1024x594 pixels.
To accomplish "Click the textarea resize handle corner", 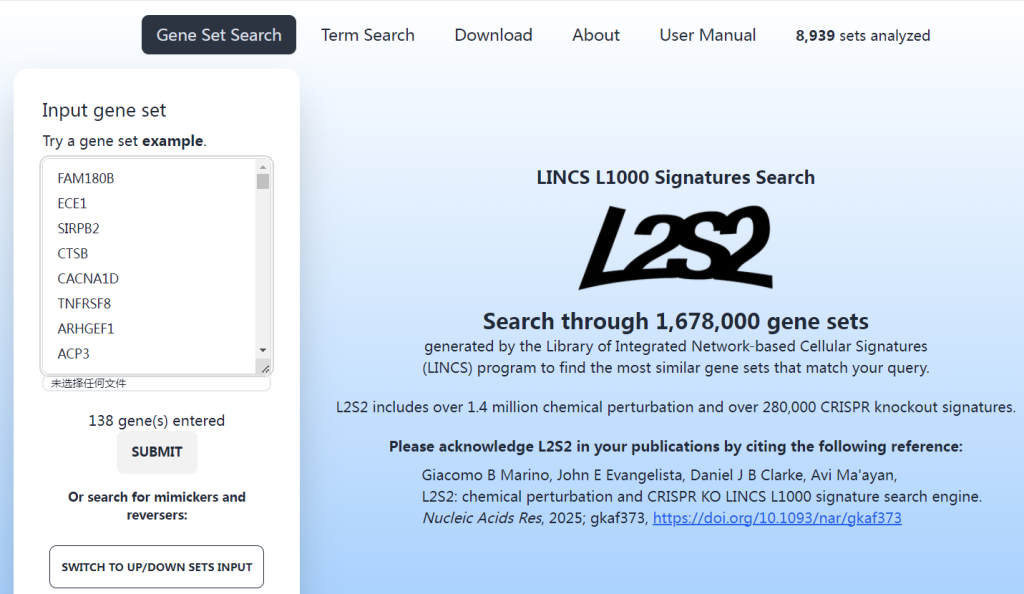I will 265,369.
